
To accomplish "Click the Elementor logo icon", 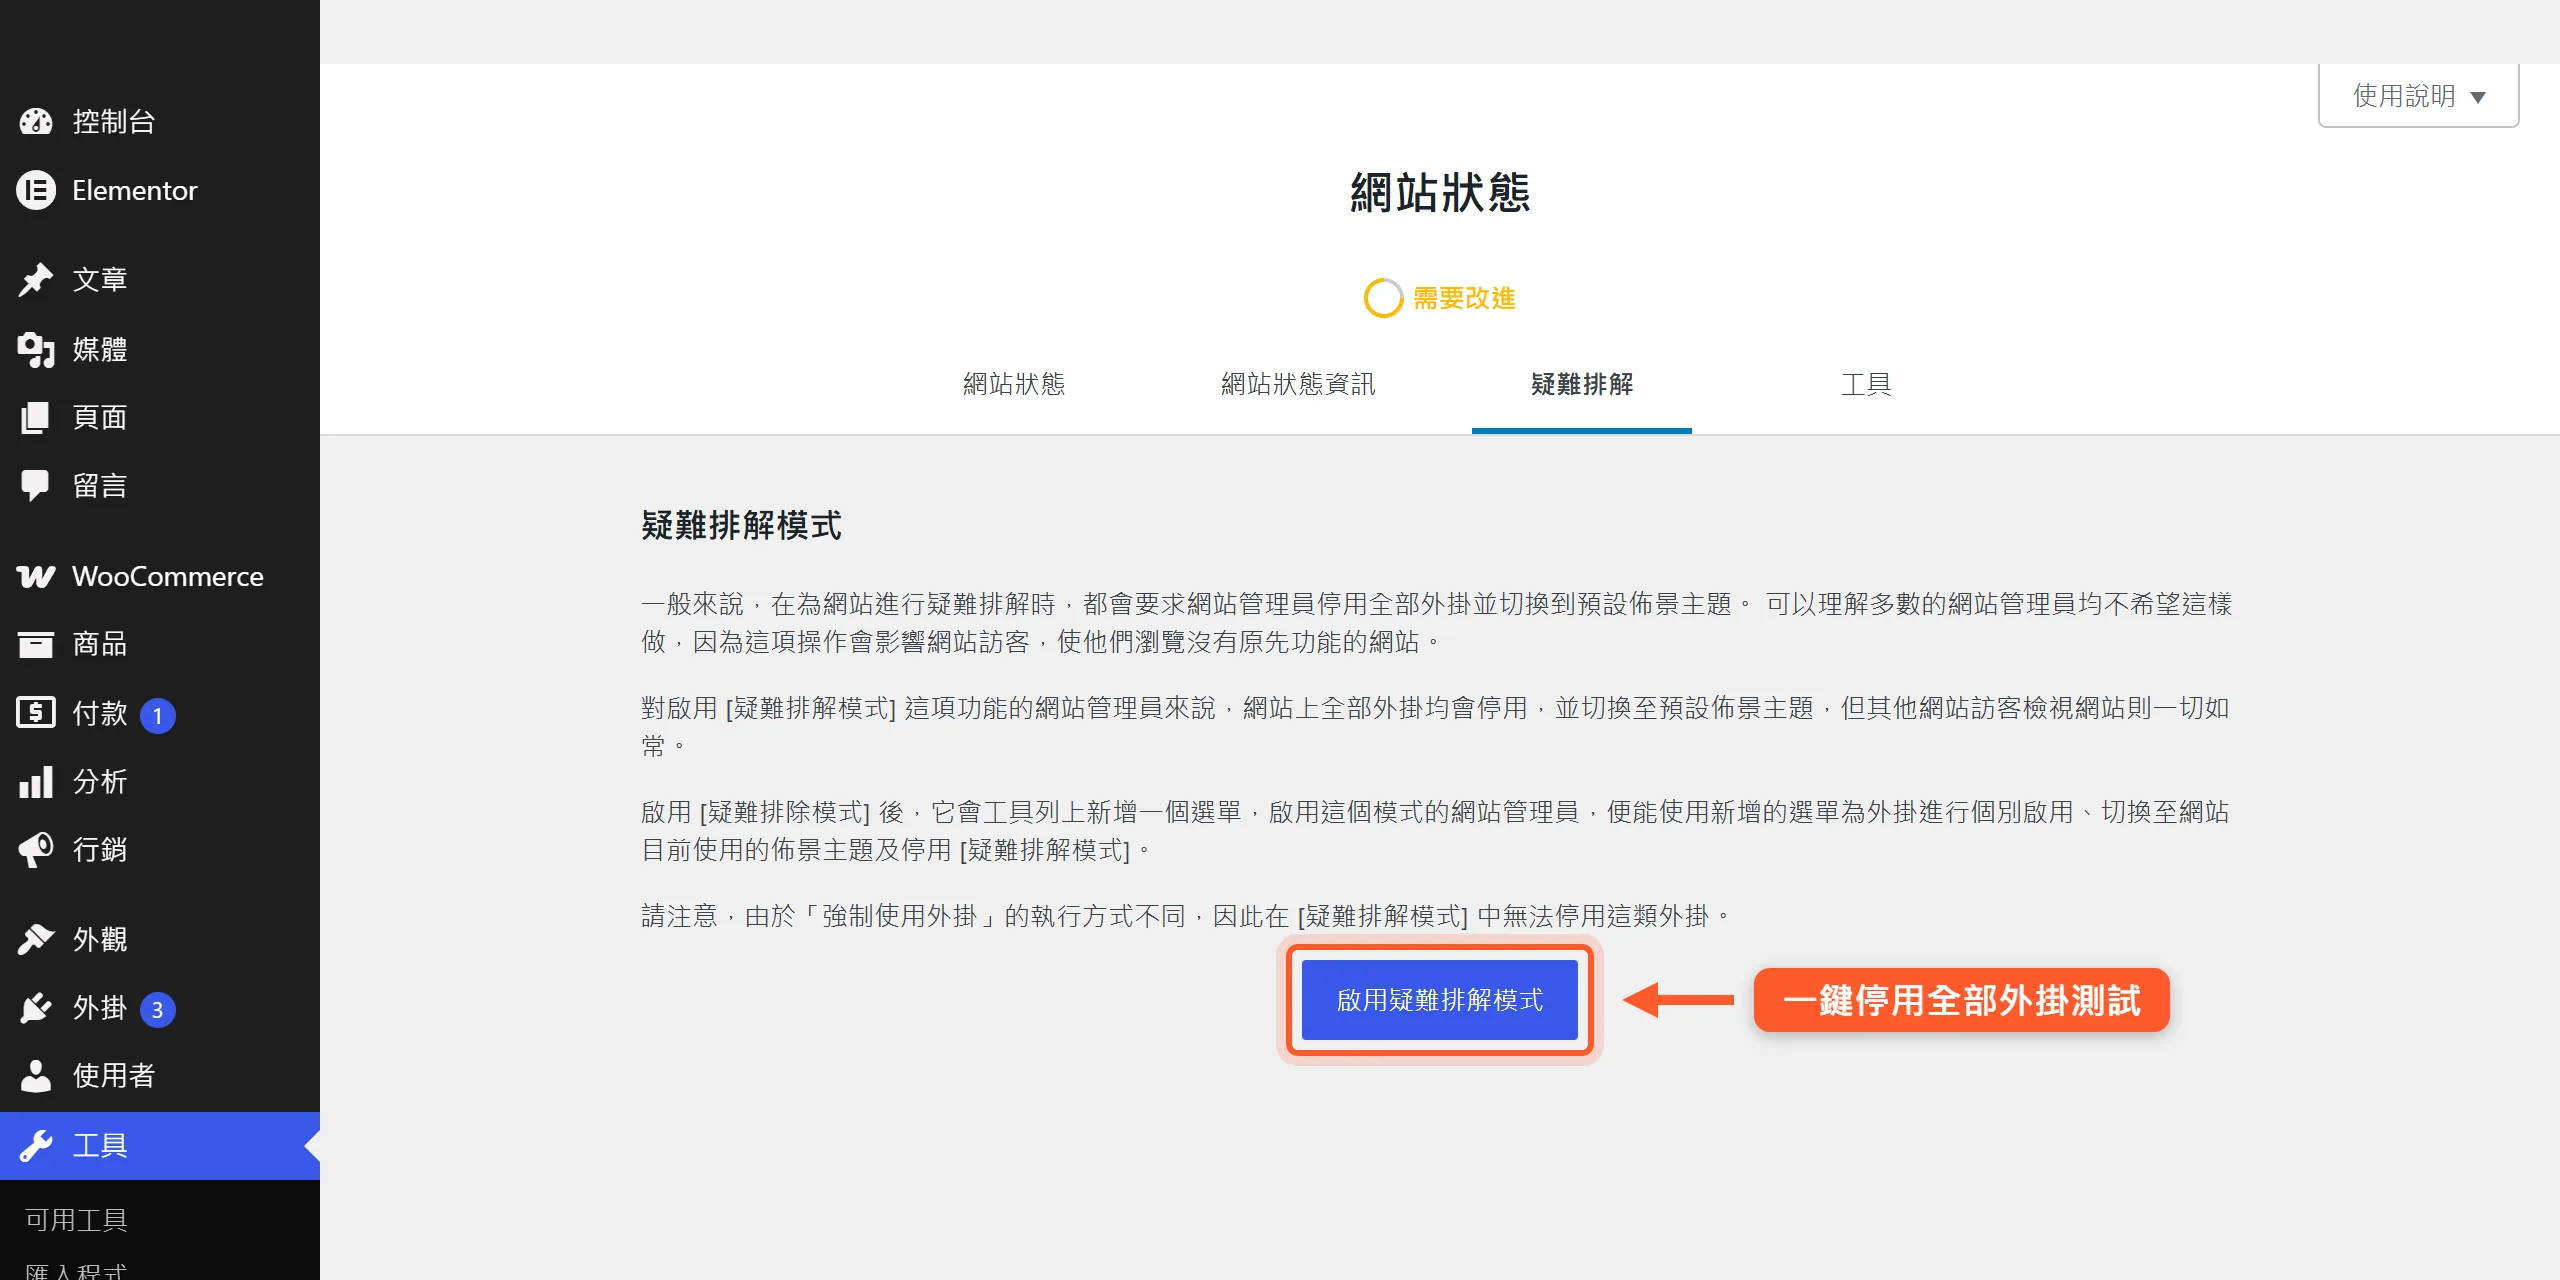I will pos(36,190).
